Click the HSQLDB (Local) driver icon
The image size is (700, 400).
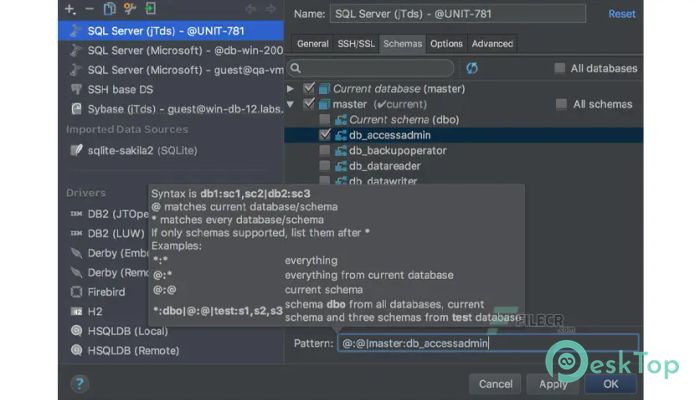(76, 331)
